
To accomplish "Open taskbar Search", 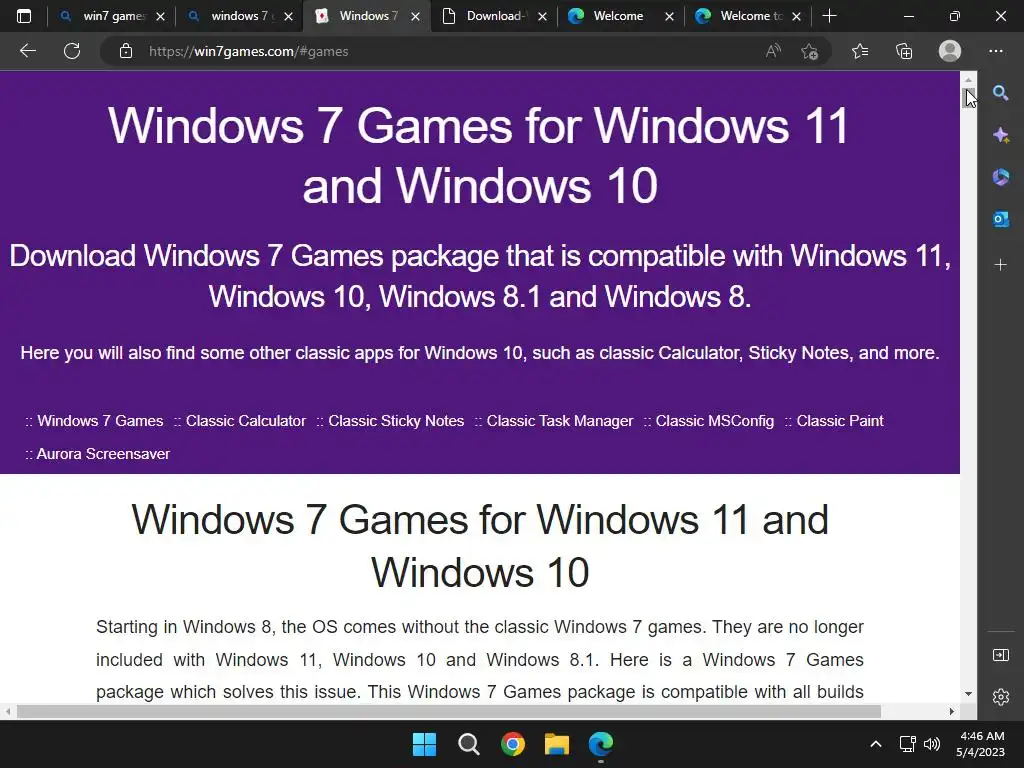I will [x=469, y=744].
